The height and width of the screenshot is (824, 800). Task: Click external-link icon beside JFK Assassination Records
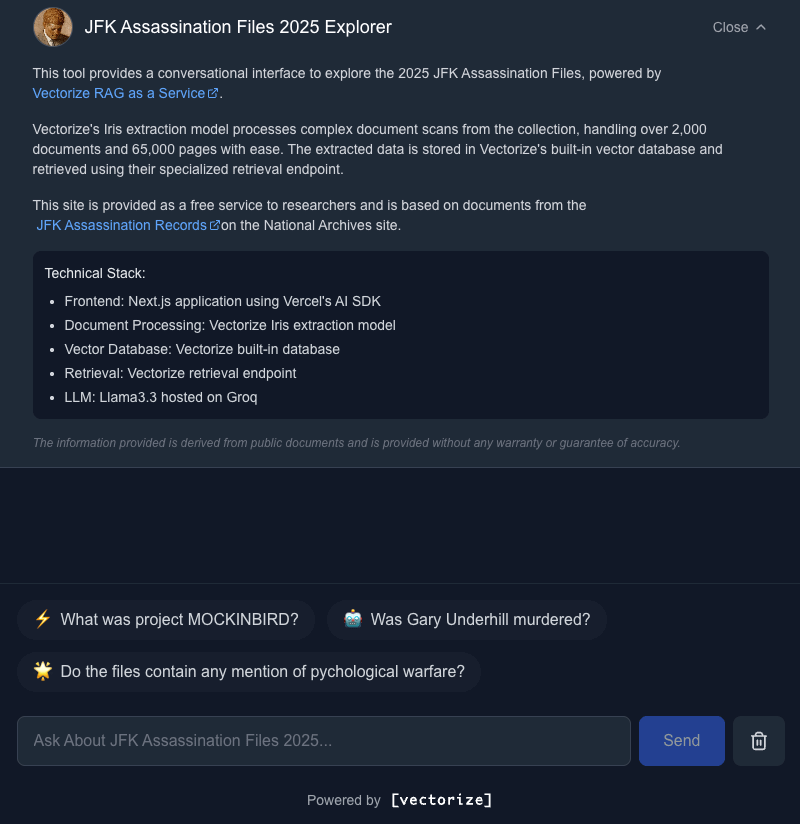point(214,226)
